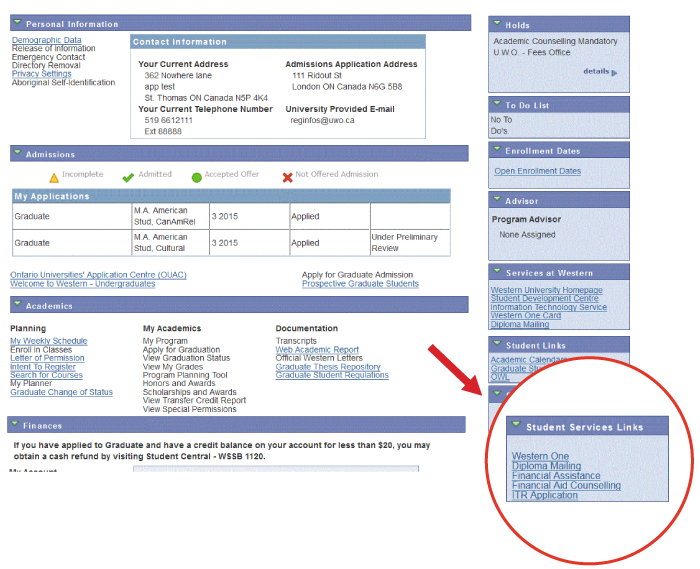Click Apply for Graduate Admission text
This screenshot has width=700, height=569.
tap(357, 275)
